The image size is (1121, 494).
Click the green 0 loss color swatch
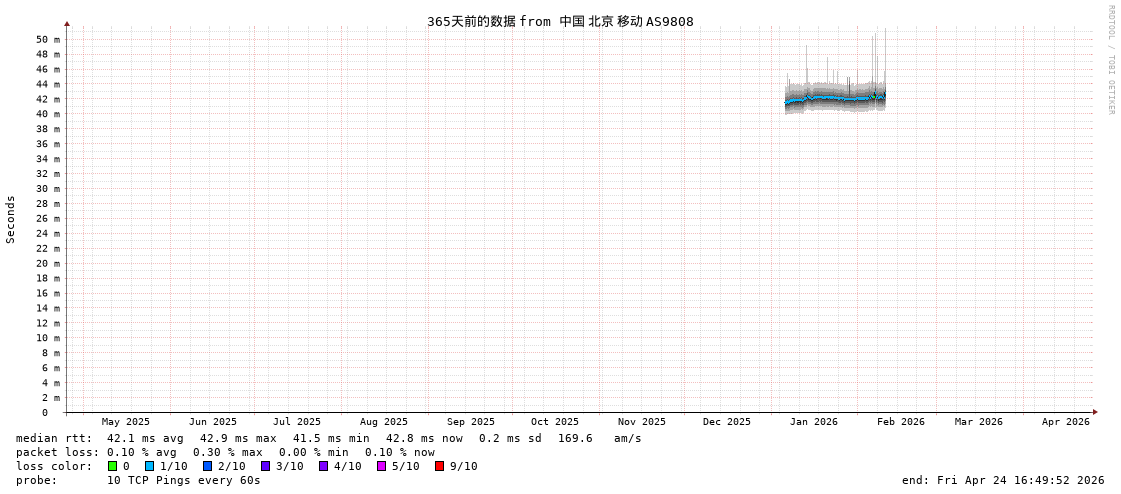113,466
